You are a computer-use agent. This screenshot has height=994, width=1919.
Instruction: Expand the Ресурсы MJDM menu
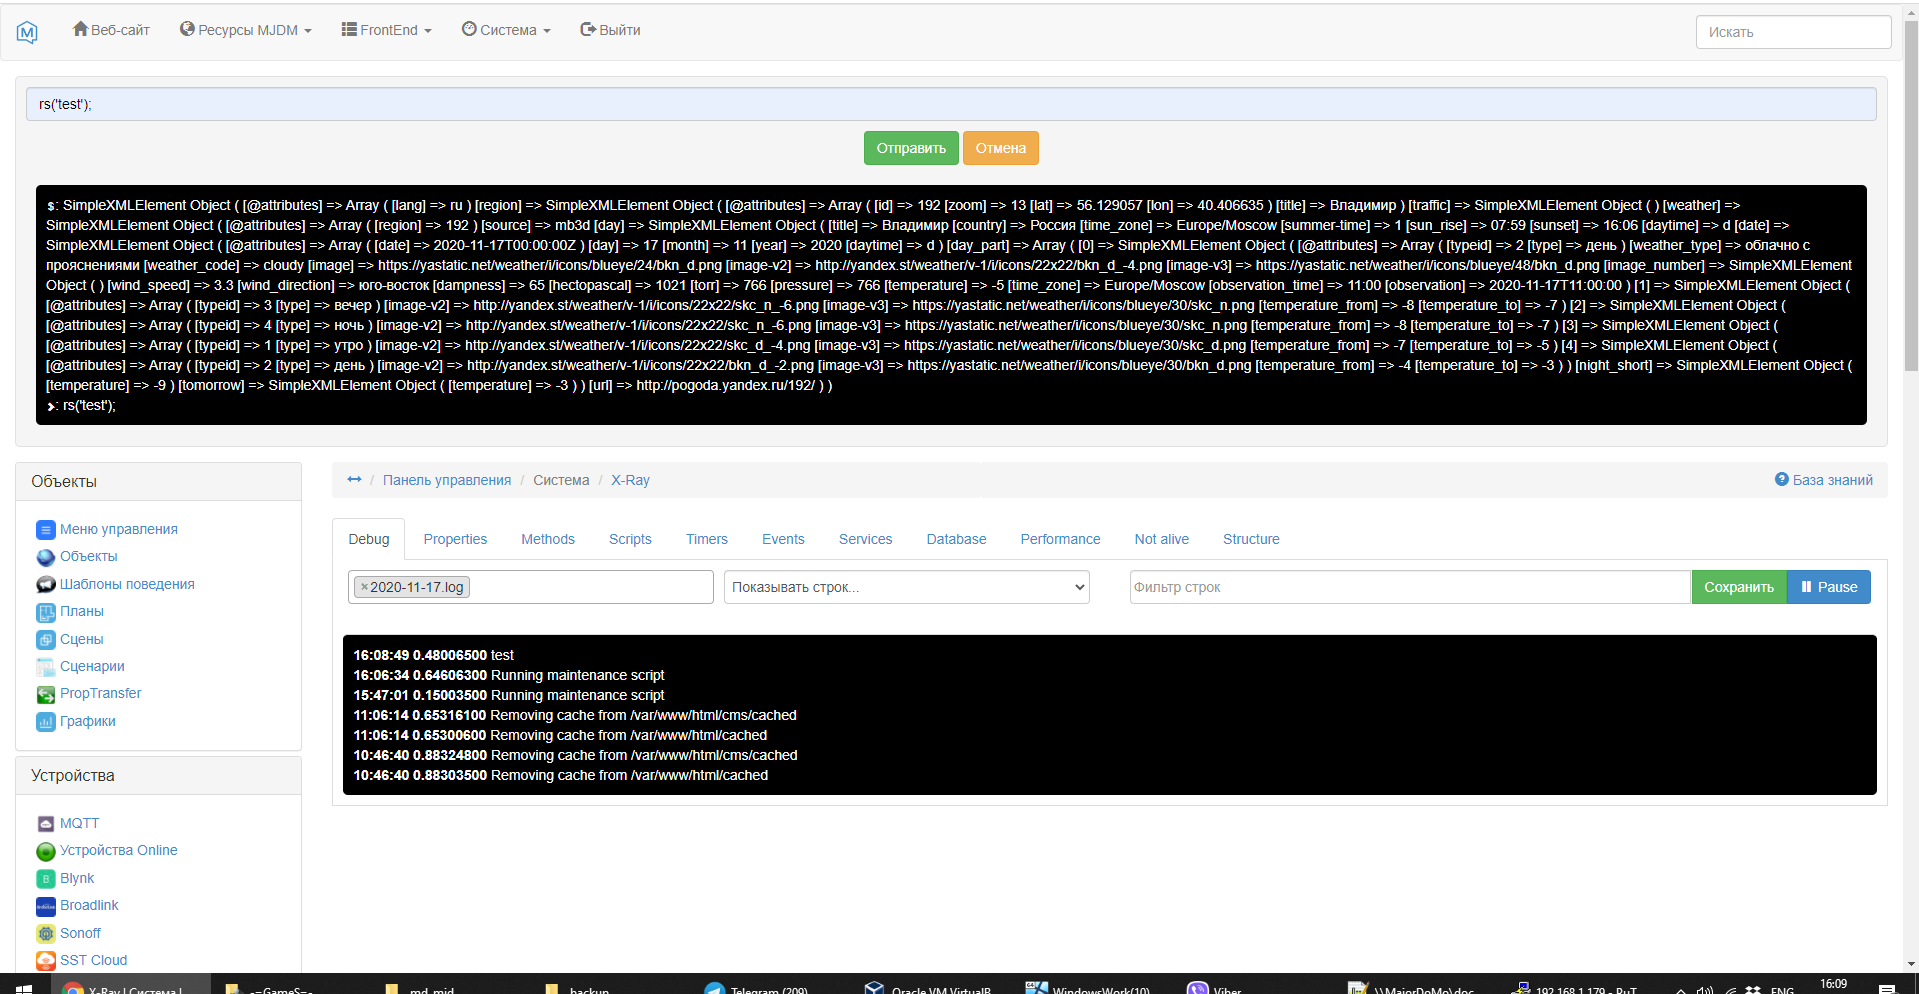pyautogui.click(x=245, y=30)
